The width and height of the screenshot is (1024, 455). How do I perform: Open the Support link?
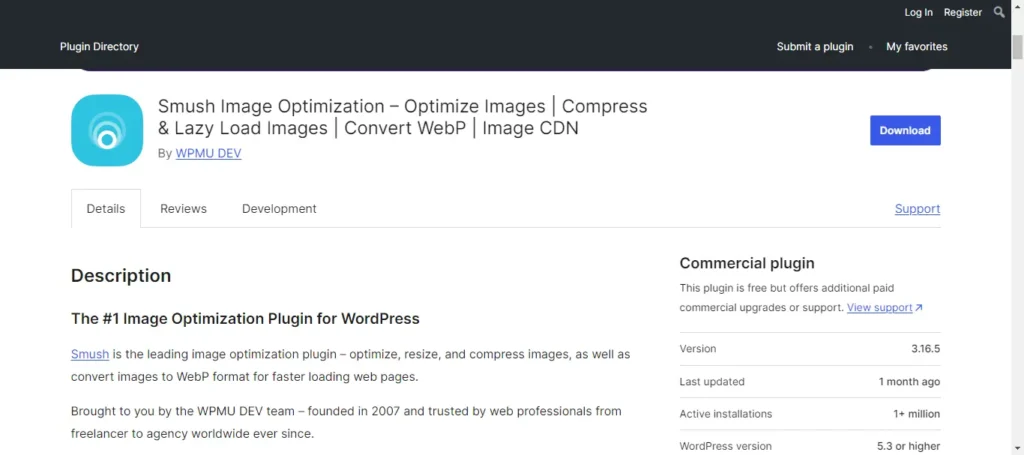click(x=918, y=209)
